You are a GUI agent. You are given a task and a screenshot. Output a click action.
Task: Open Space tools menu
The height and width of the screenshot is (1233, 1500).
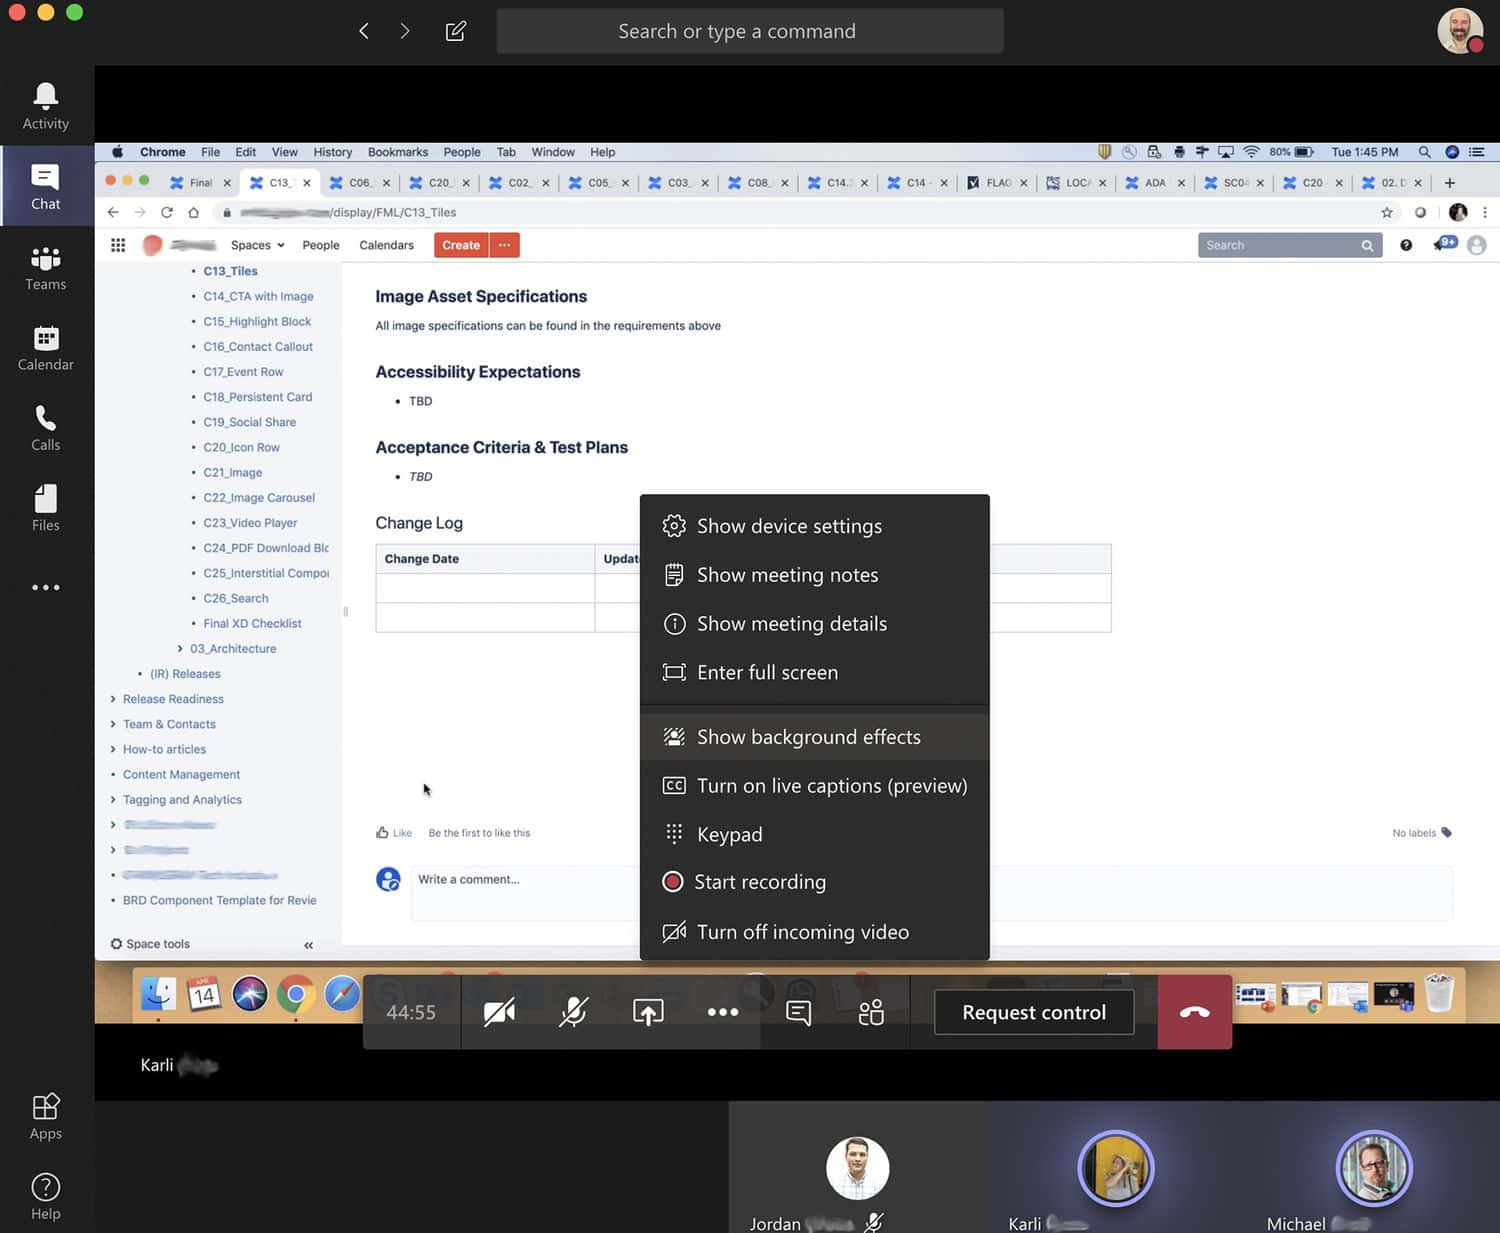pyautogui.click(x=150, y=944)
